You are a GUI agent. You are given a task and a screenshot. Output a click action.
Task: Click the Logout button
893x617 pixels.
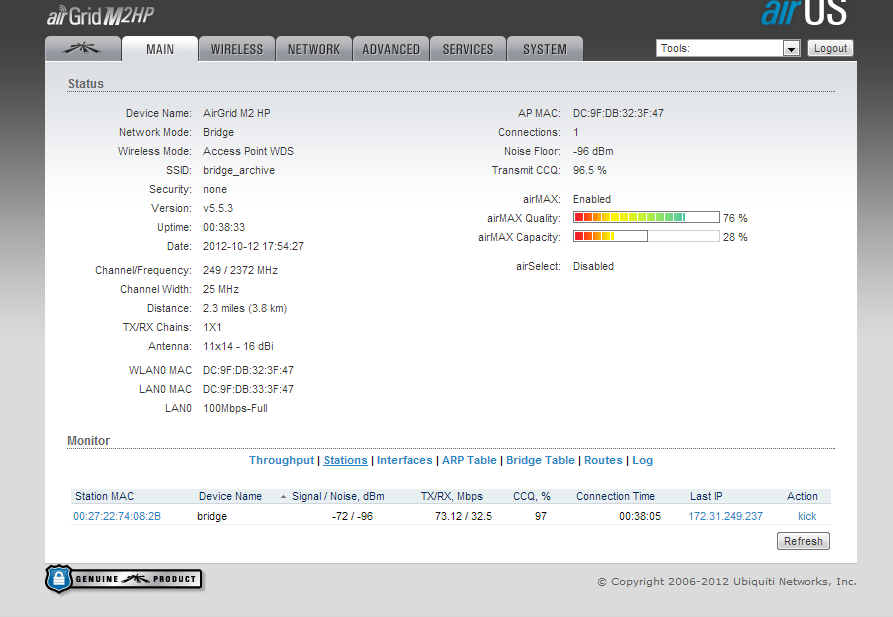(830, 48)
